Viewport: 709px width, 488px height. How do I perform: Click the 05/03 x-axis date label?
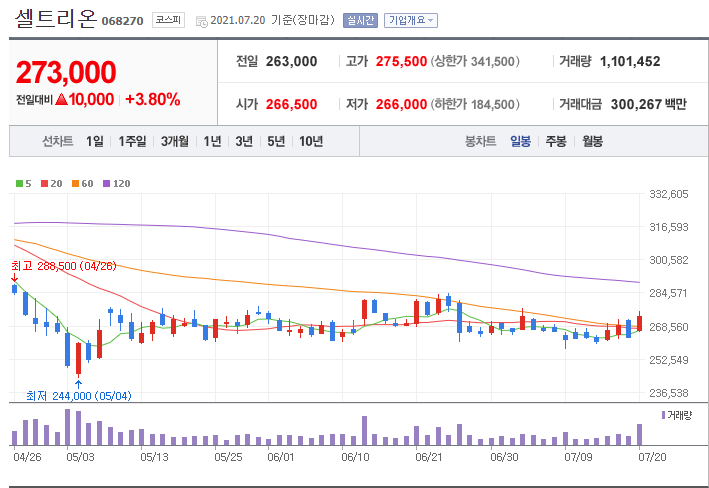point(80,457)
